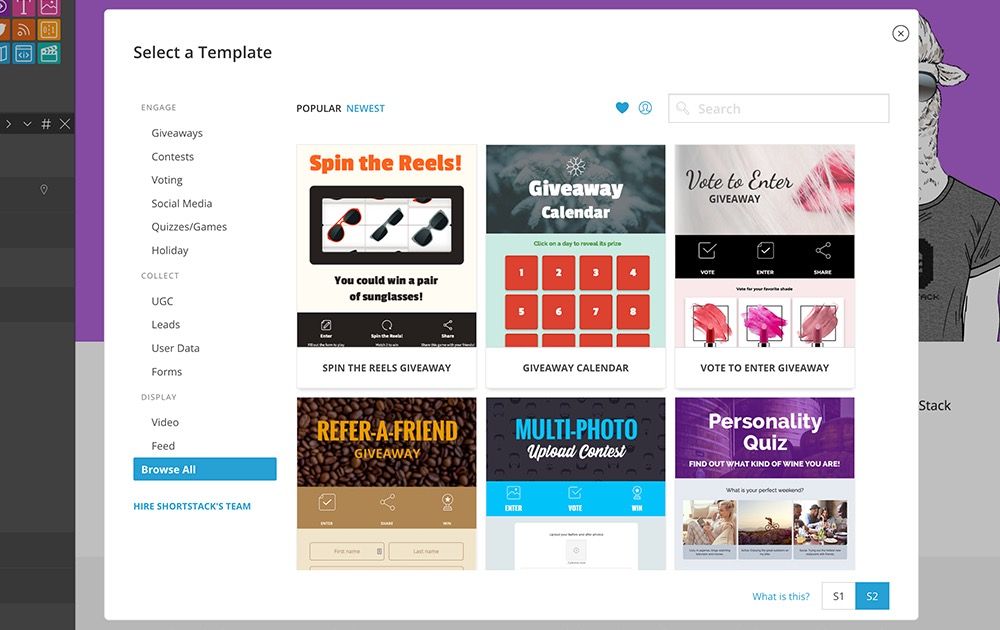Click the VOTE TO ENTER GIVEAWAY caption
This screenshot has height=630, width=1000.
(x=765, y=368)
